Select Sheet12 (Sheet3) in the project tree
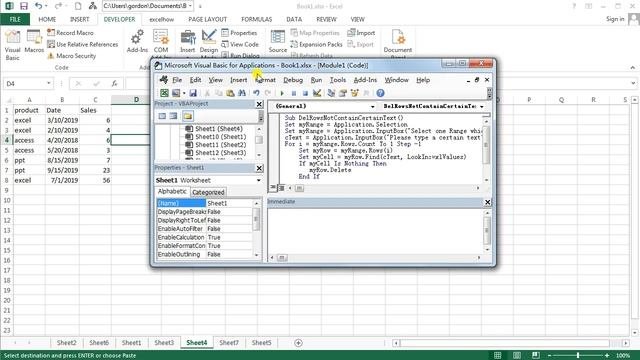This screenshot has width=640, height=360. pos(220,153)
